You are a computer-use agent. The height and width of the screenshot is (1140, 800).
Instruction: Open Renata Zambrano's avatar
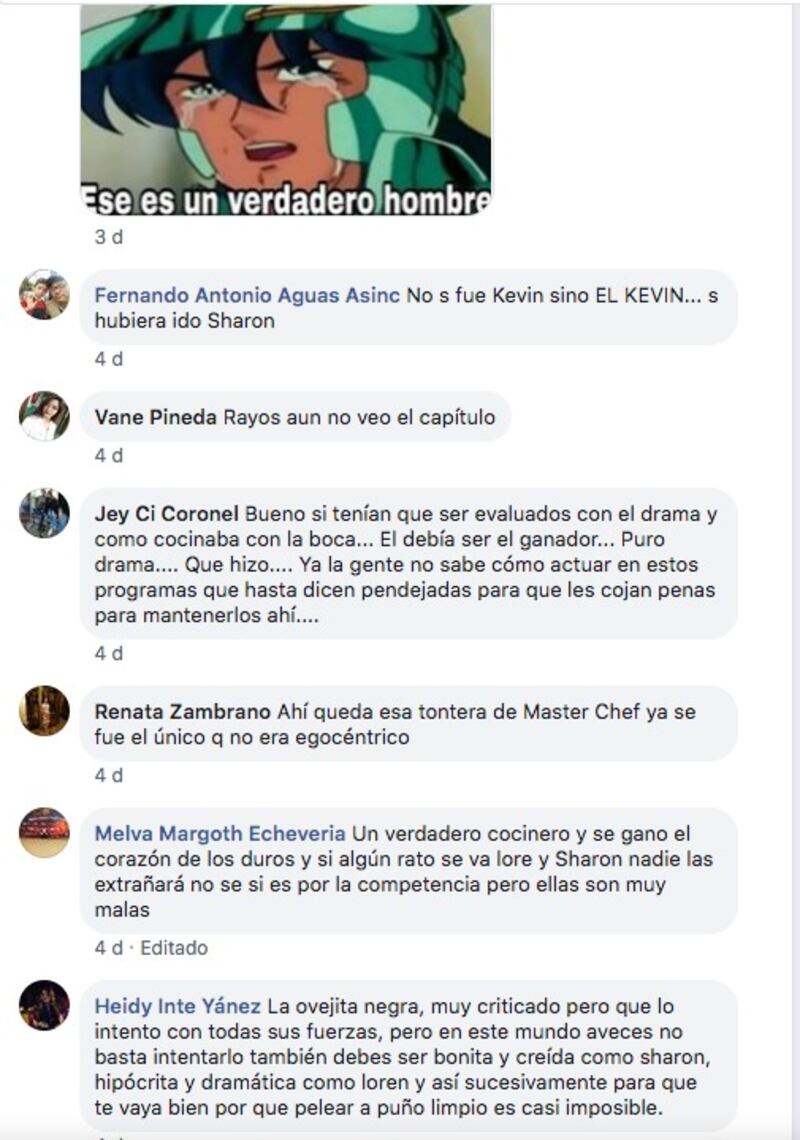(x=44, y=710)
